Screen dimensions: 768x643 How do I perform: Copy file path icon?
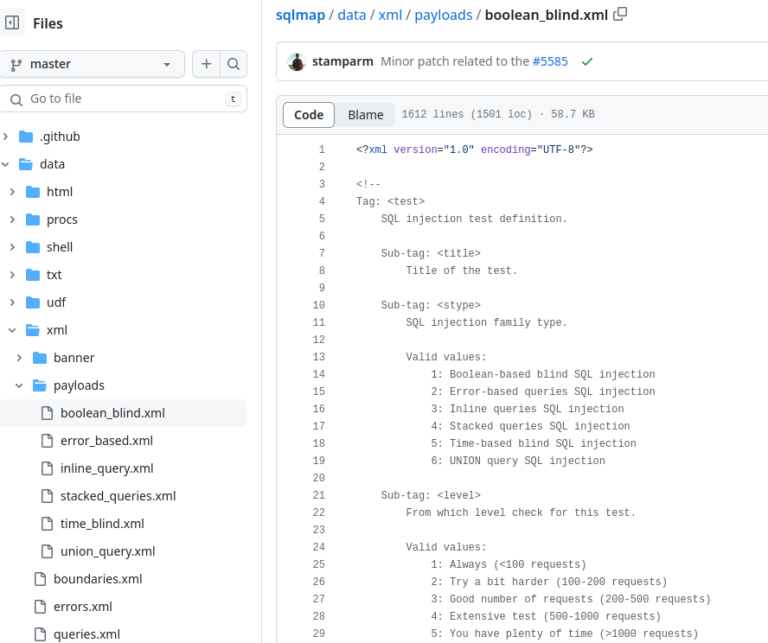click(620, 14)
